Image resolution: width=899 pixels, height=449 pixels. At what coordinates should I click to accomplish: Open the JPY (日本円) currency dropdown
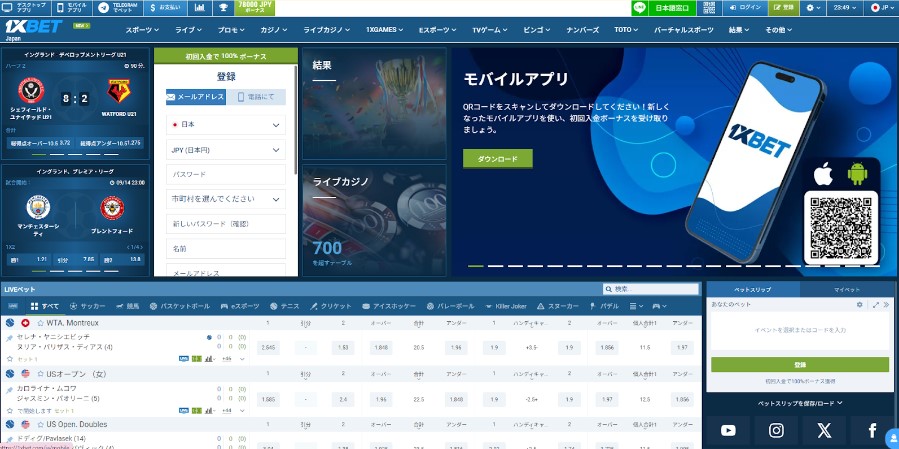pyautogui.click(x=226, y=150)
